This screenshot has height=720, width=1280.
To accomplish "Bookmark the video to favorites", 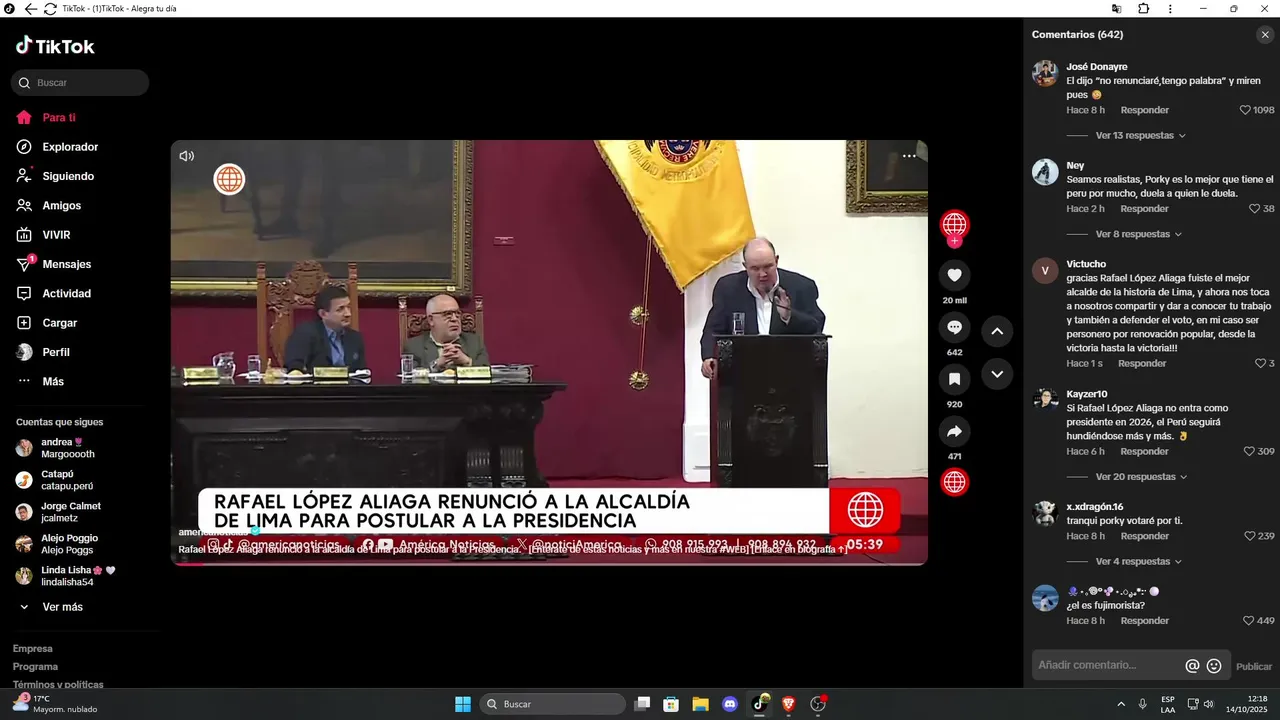I will (x=955, y=379).
